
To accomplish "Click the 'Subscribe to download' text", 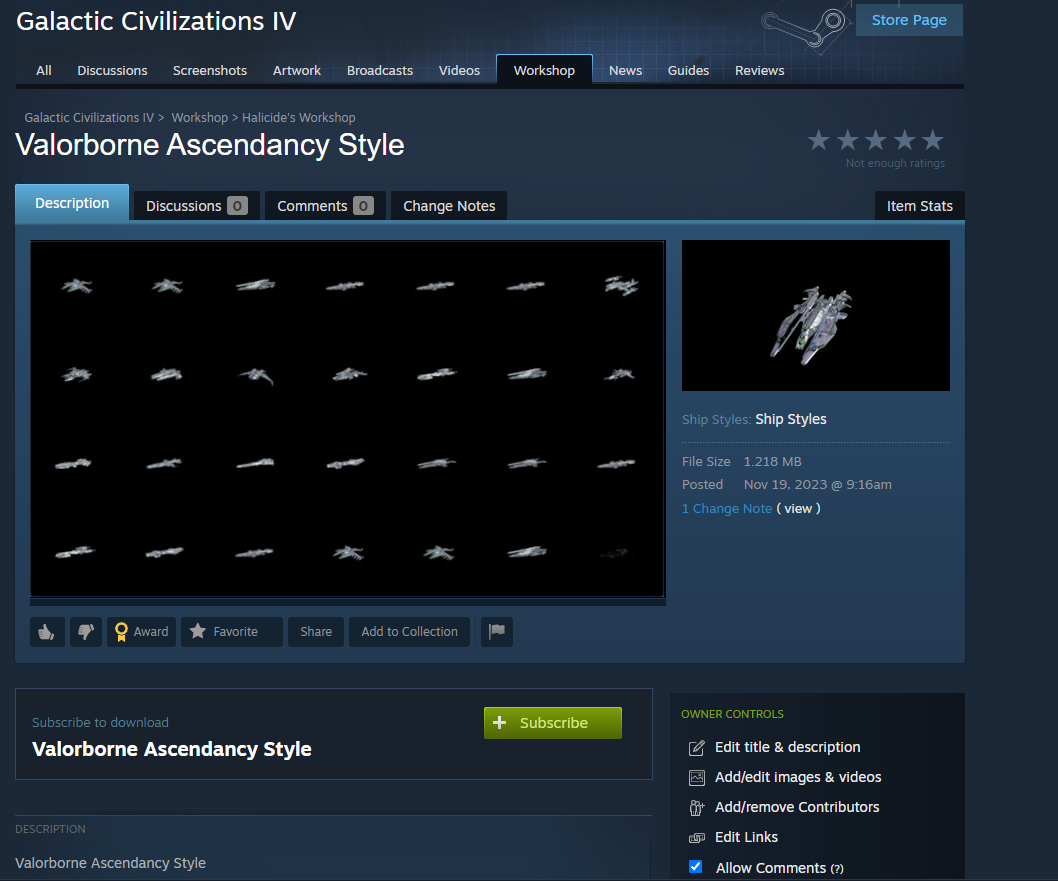I will (101, 722).
